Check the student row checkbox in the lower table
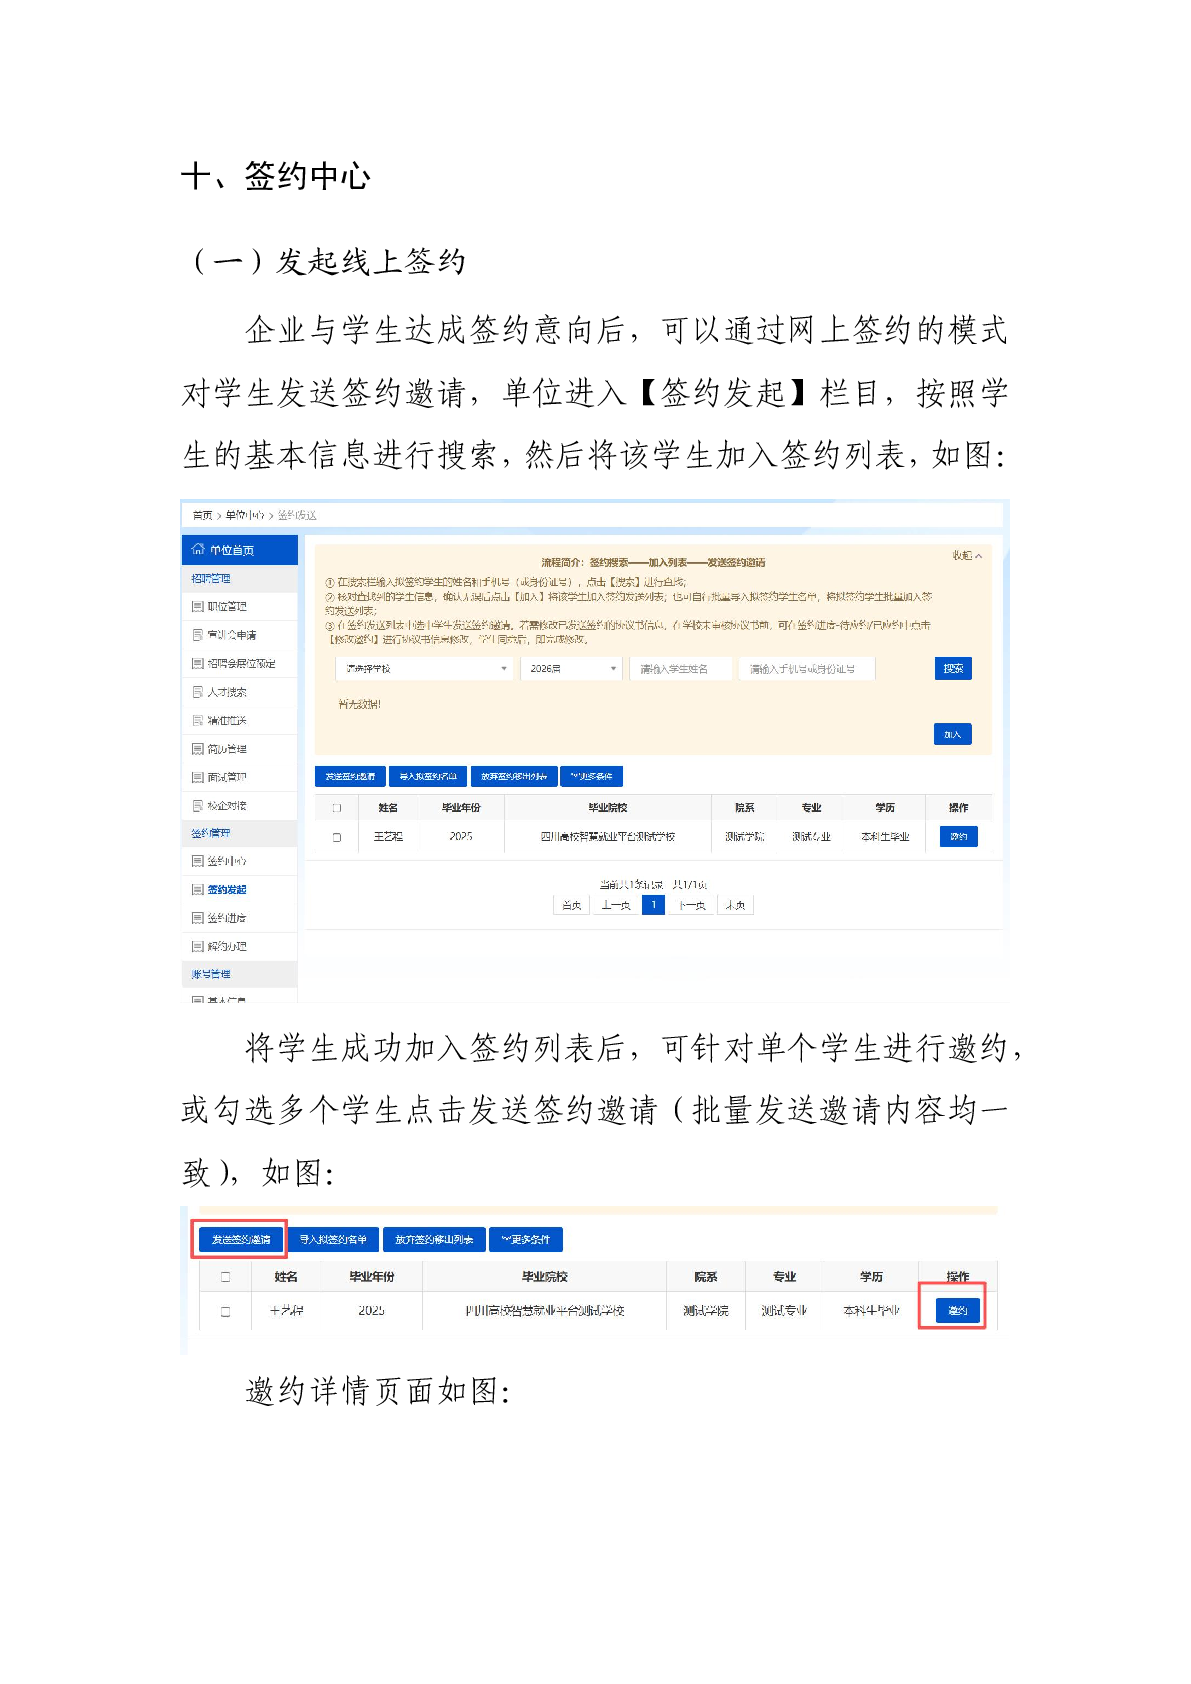Image resolution: width=1191 pixels, height=1684 pixels. click(x=225, y=1311)
